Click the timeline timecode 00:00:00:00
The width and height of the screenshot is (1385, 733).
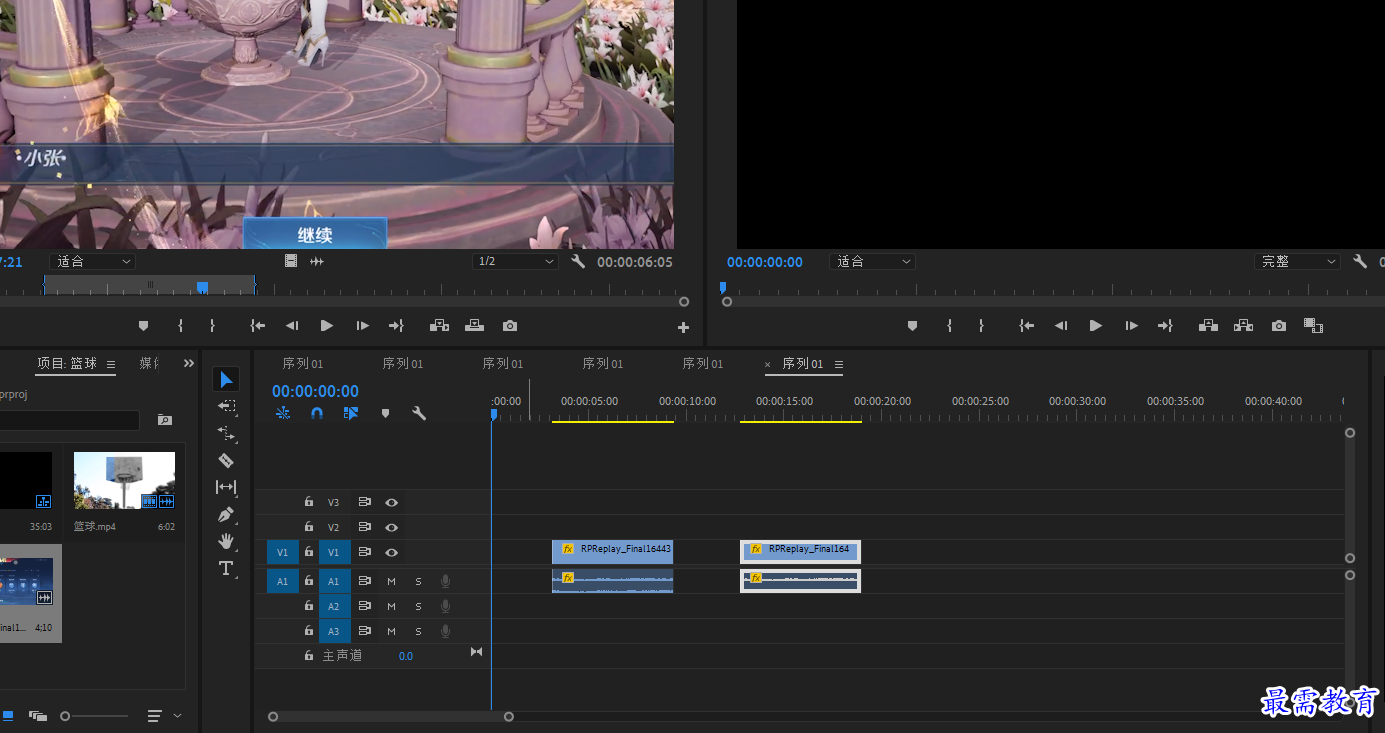coord(315,391)
